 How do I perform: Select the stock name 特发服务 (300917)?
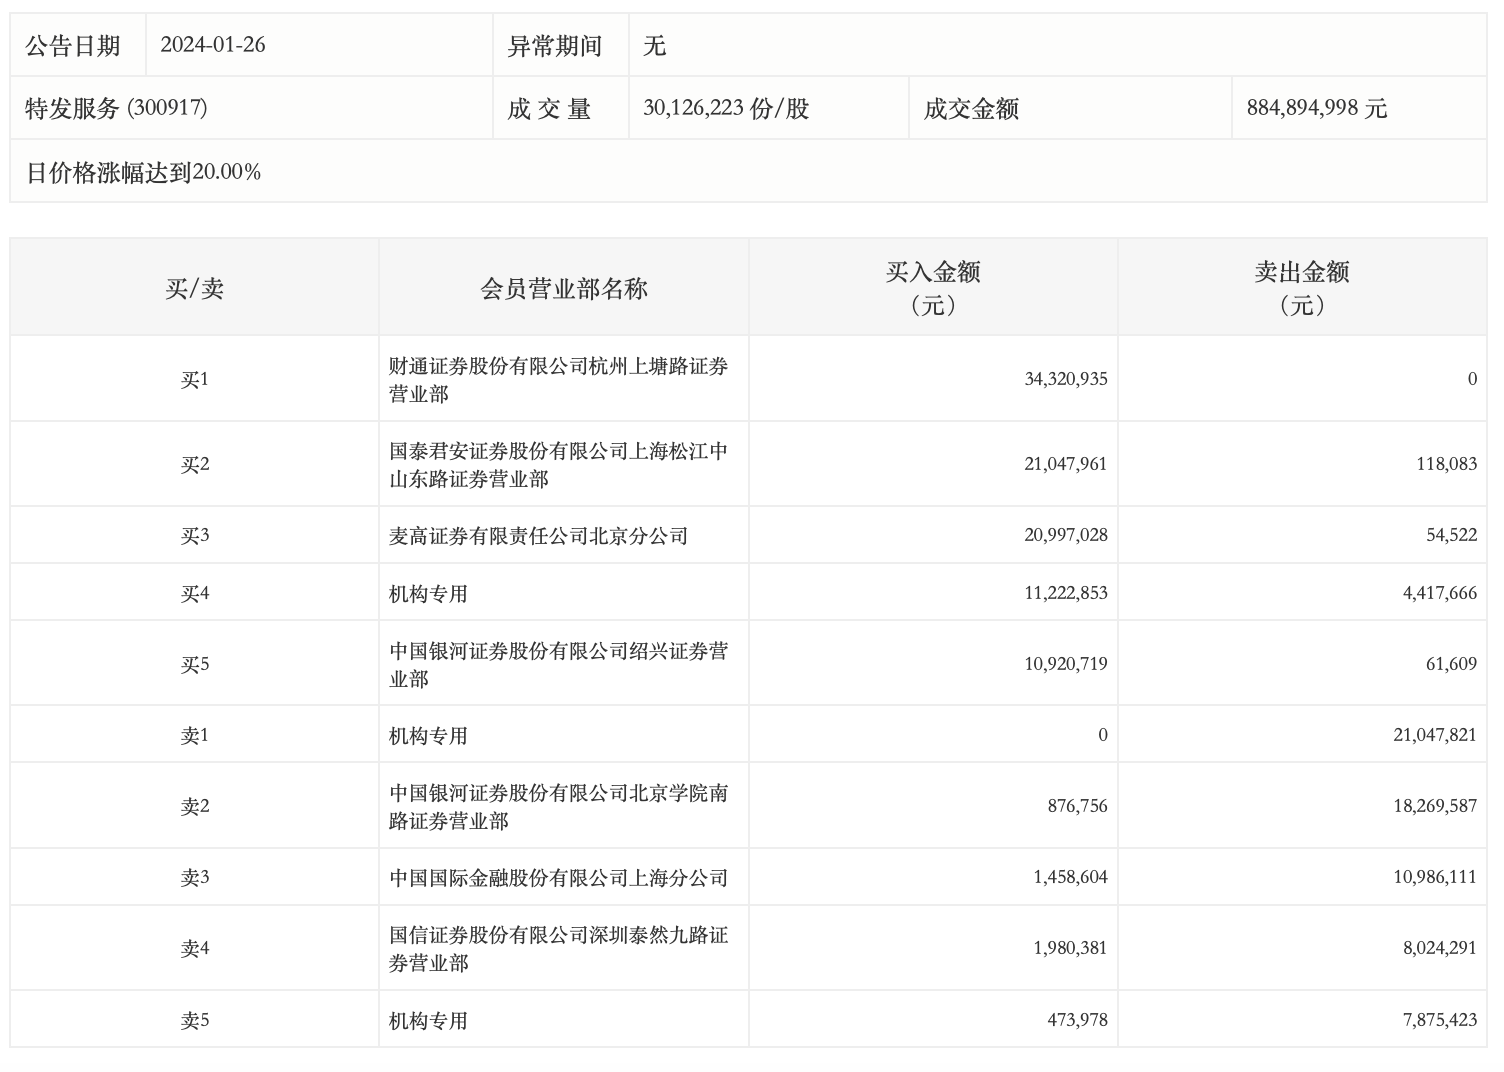pyautogui.click(x=116, y=108)
